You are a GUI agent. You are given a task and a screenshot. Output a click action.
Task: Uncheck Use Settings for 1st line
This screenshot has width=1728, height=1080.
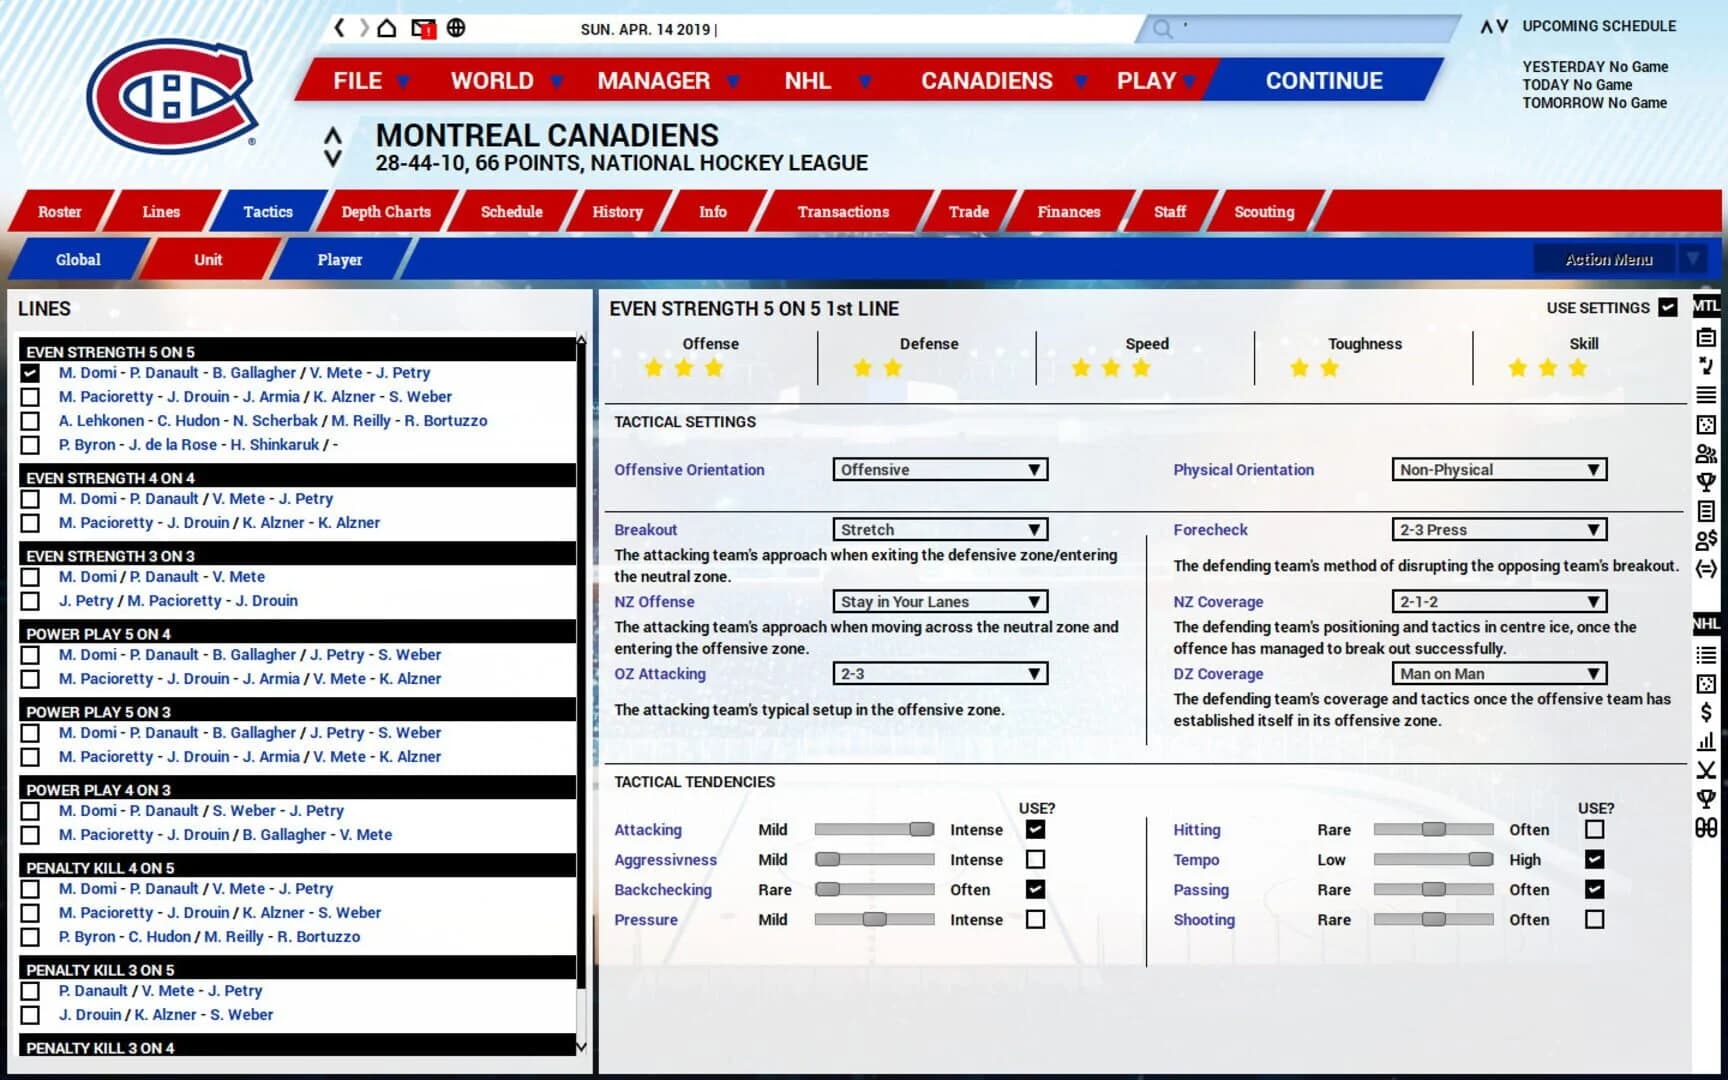coord(1668,308)
